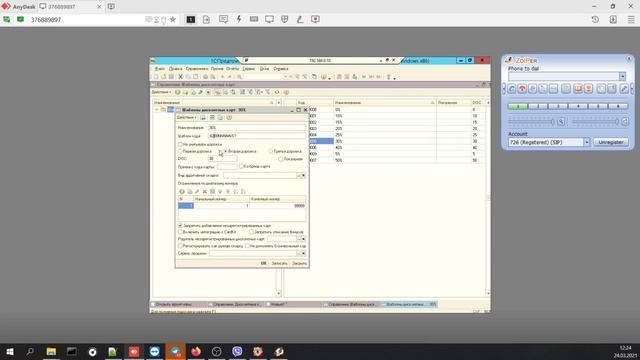
Task: Adjust Zoiper speaker volume slider
Action: [596, 121]
